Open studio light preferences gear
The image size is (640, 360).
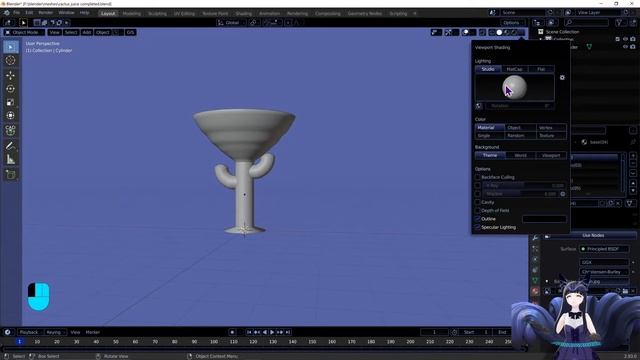[562, 78]
